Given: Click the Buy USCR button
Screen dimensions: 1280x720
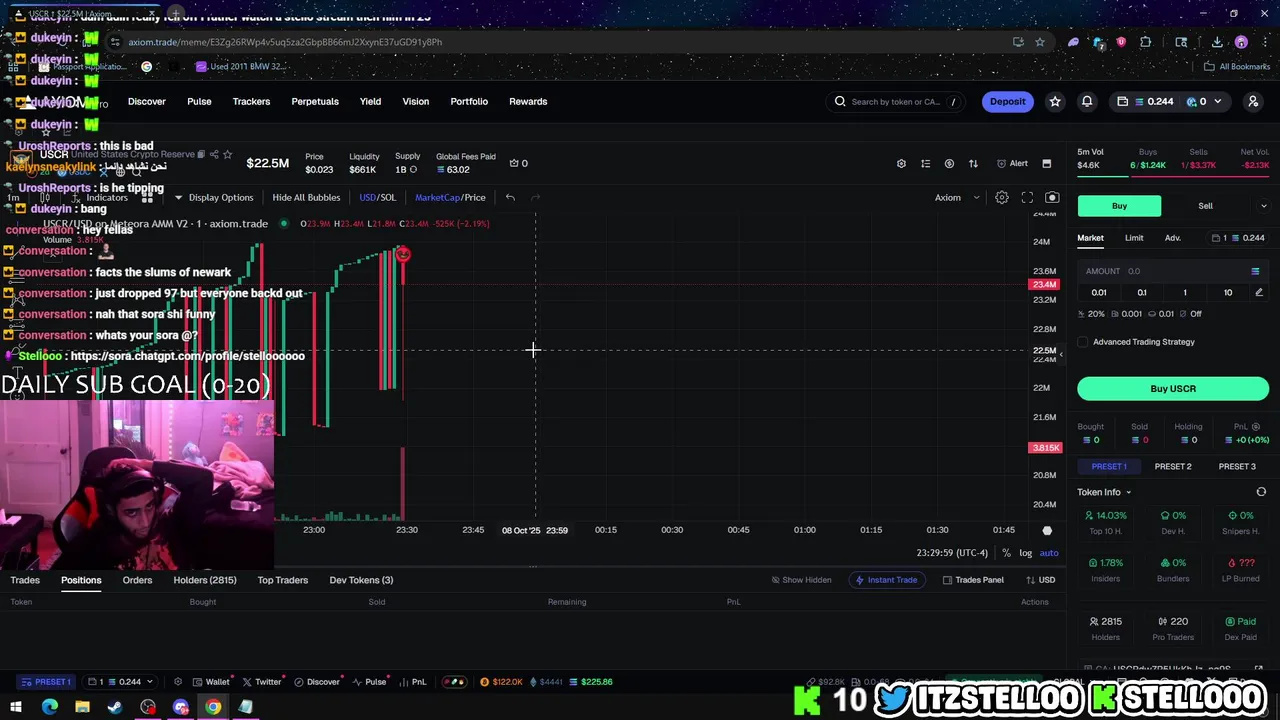Looking at the screenshot, I should click(1173, 389).
